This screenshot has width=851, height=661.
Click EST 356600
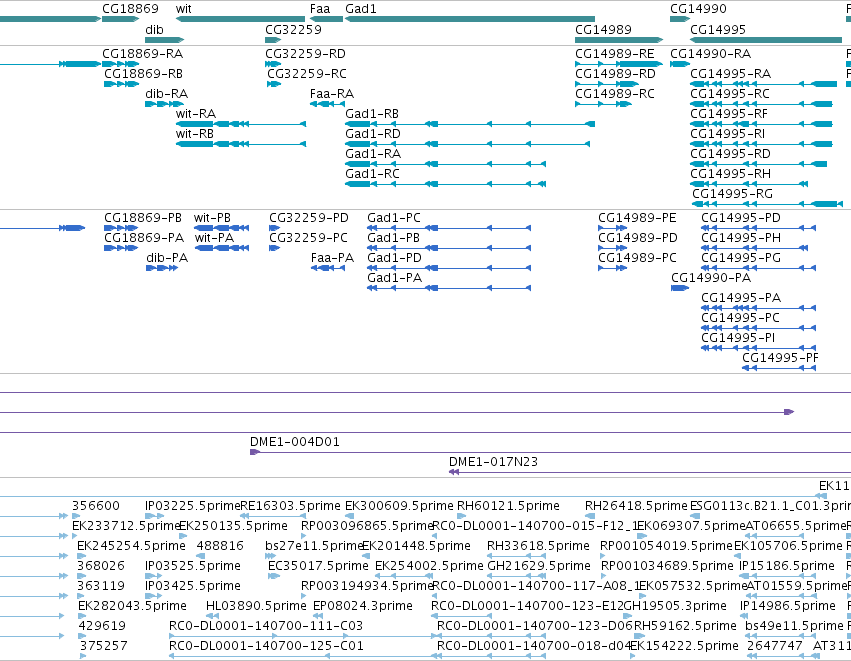(96, 506)
